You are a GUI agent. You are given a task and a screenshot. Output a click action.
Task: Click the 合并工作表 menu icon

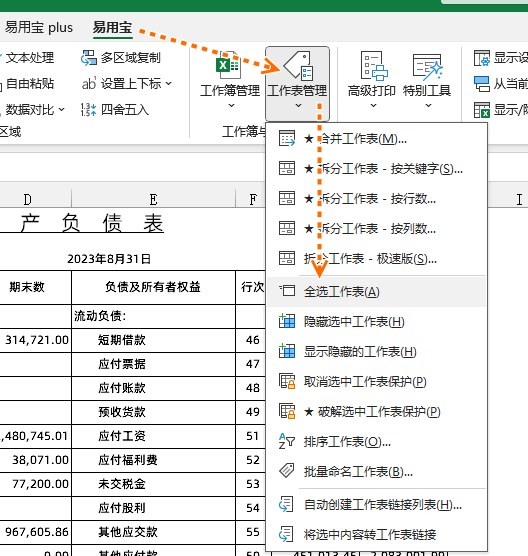[287, 139]
